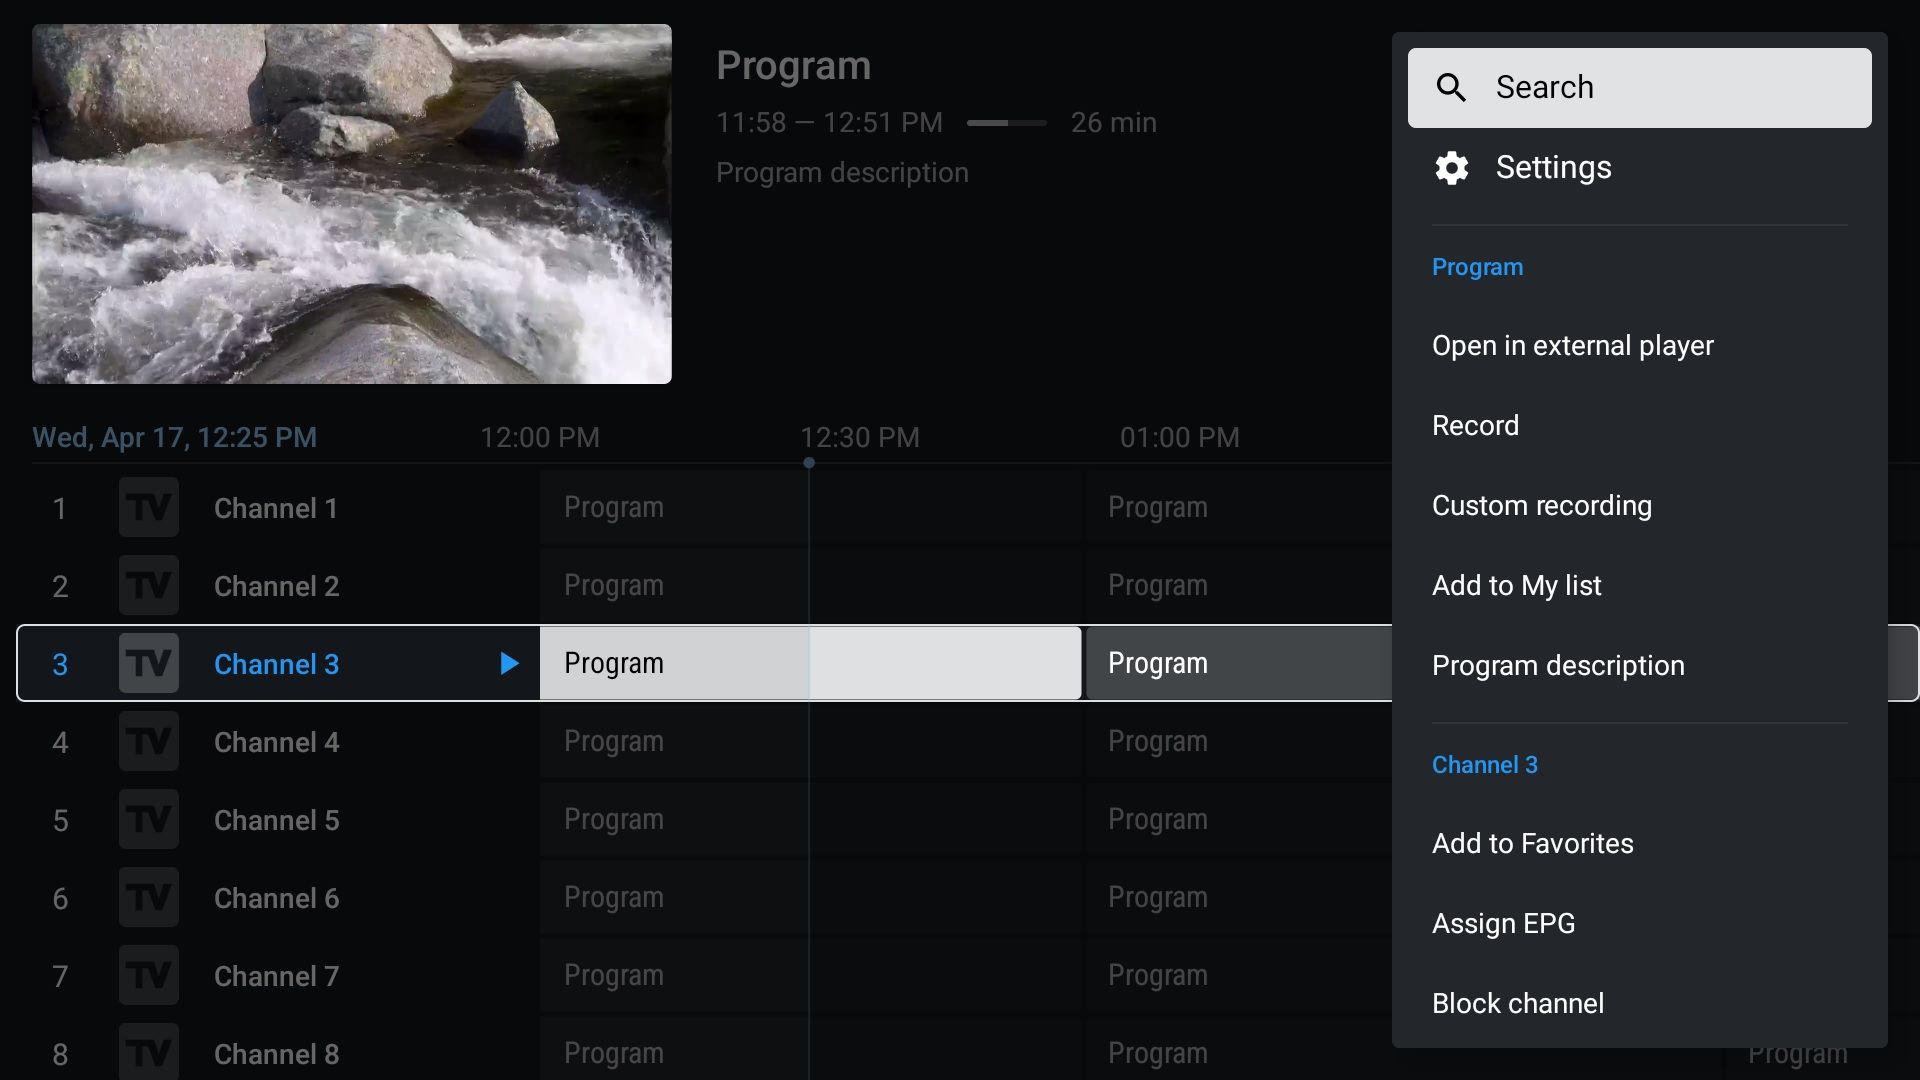This screenshot has width=1920, height=1080.
Task: Expand the Program section in sidebar
Action: click(1477, 266)
